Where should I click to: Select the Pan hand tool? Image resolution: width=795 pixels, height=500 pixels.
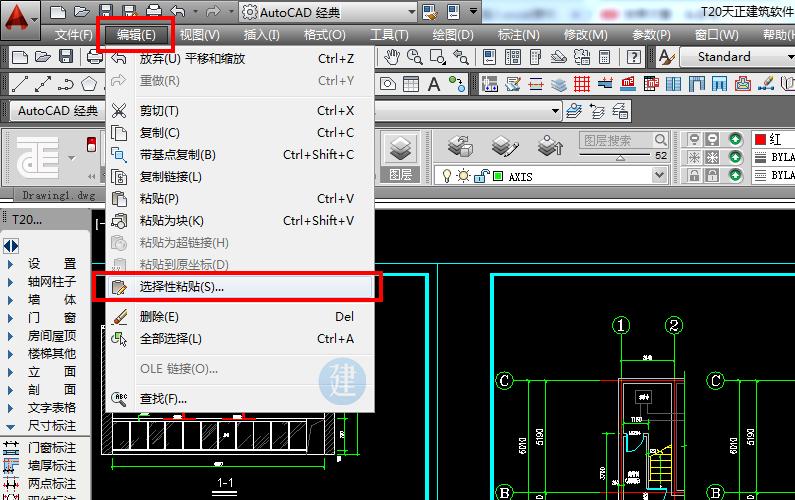coord(391,57)
